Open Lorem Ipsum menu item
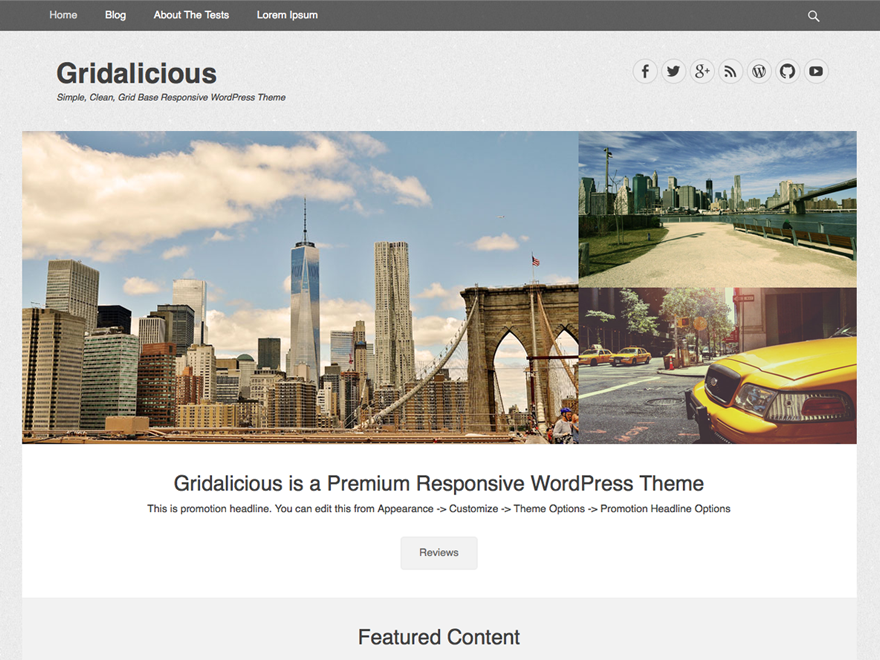880x660 pixels. (x=287, y=15)
